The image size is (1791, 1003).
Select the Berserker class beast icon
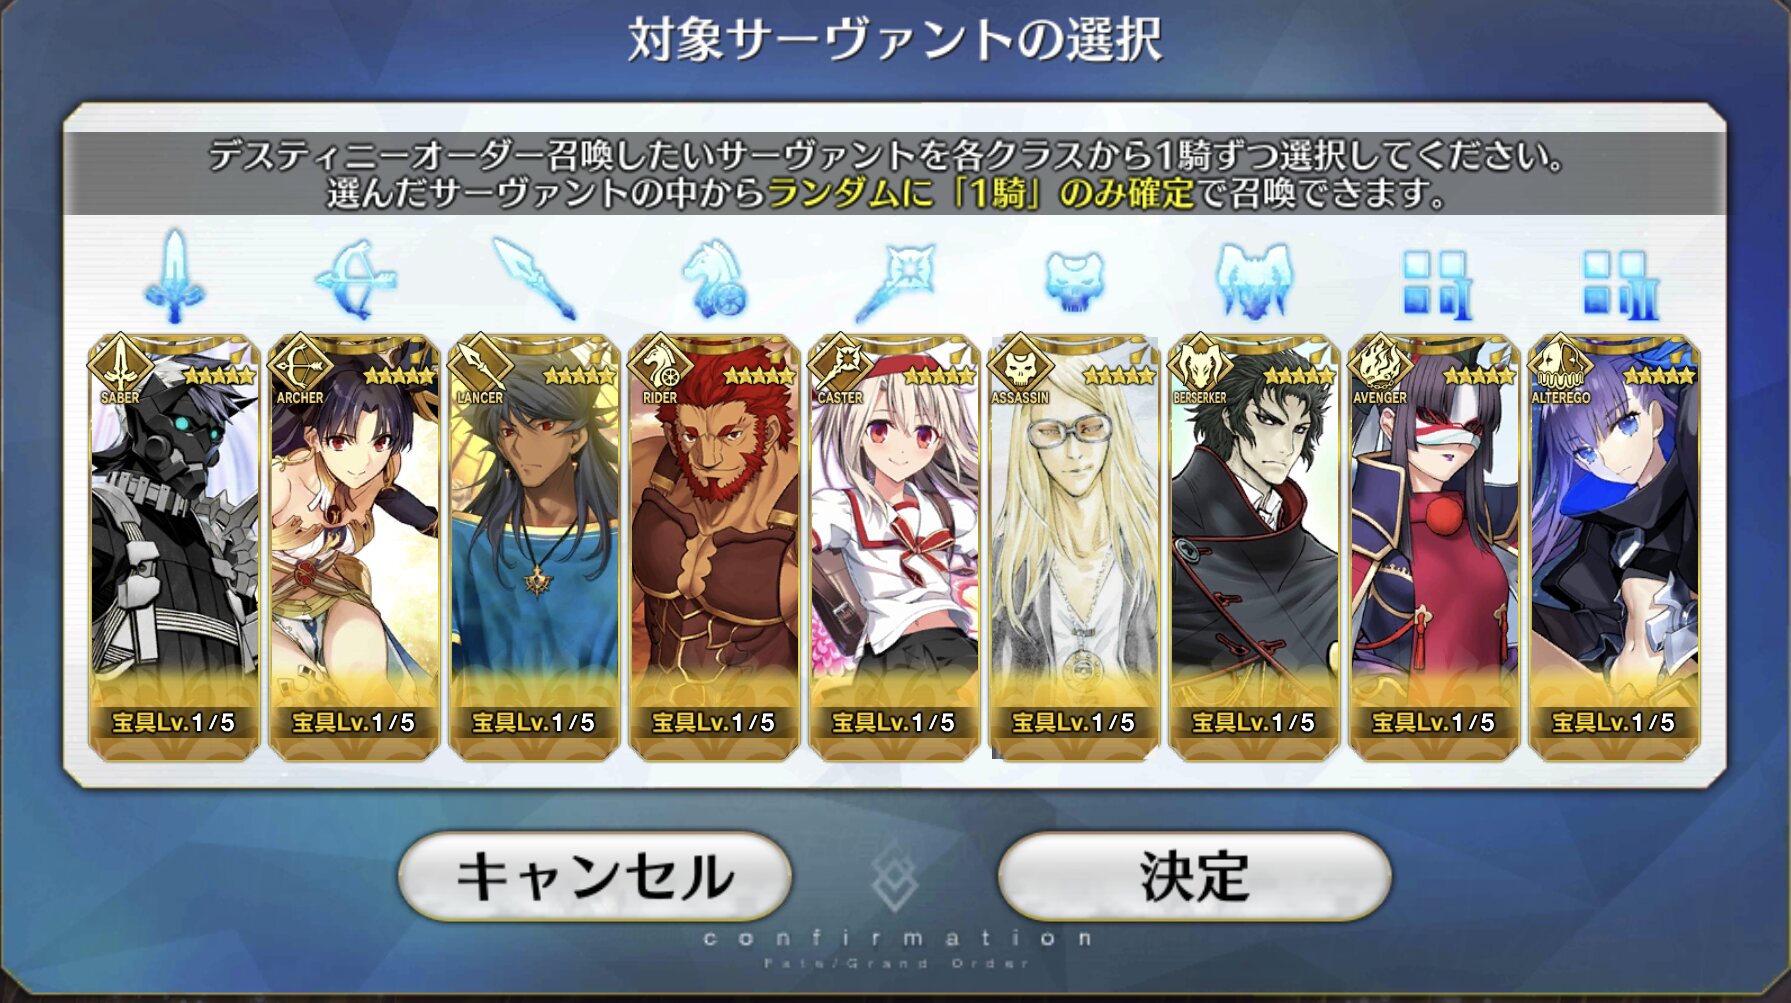pos(1254,280)
